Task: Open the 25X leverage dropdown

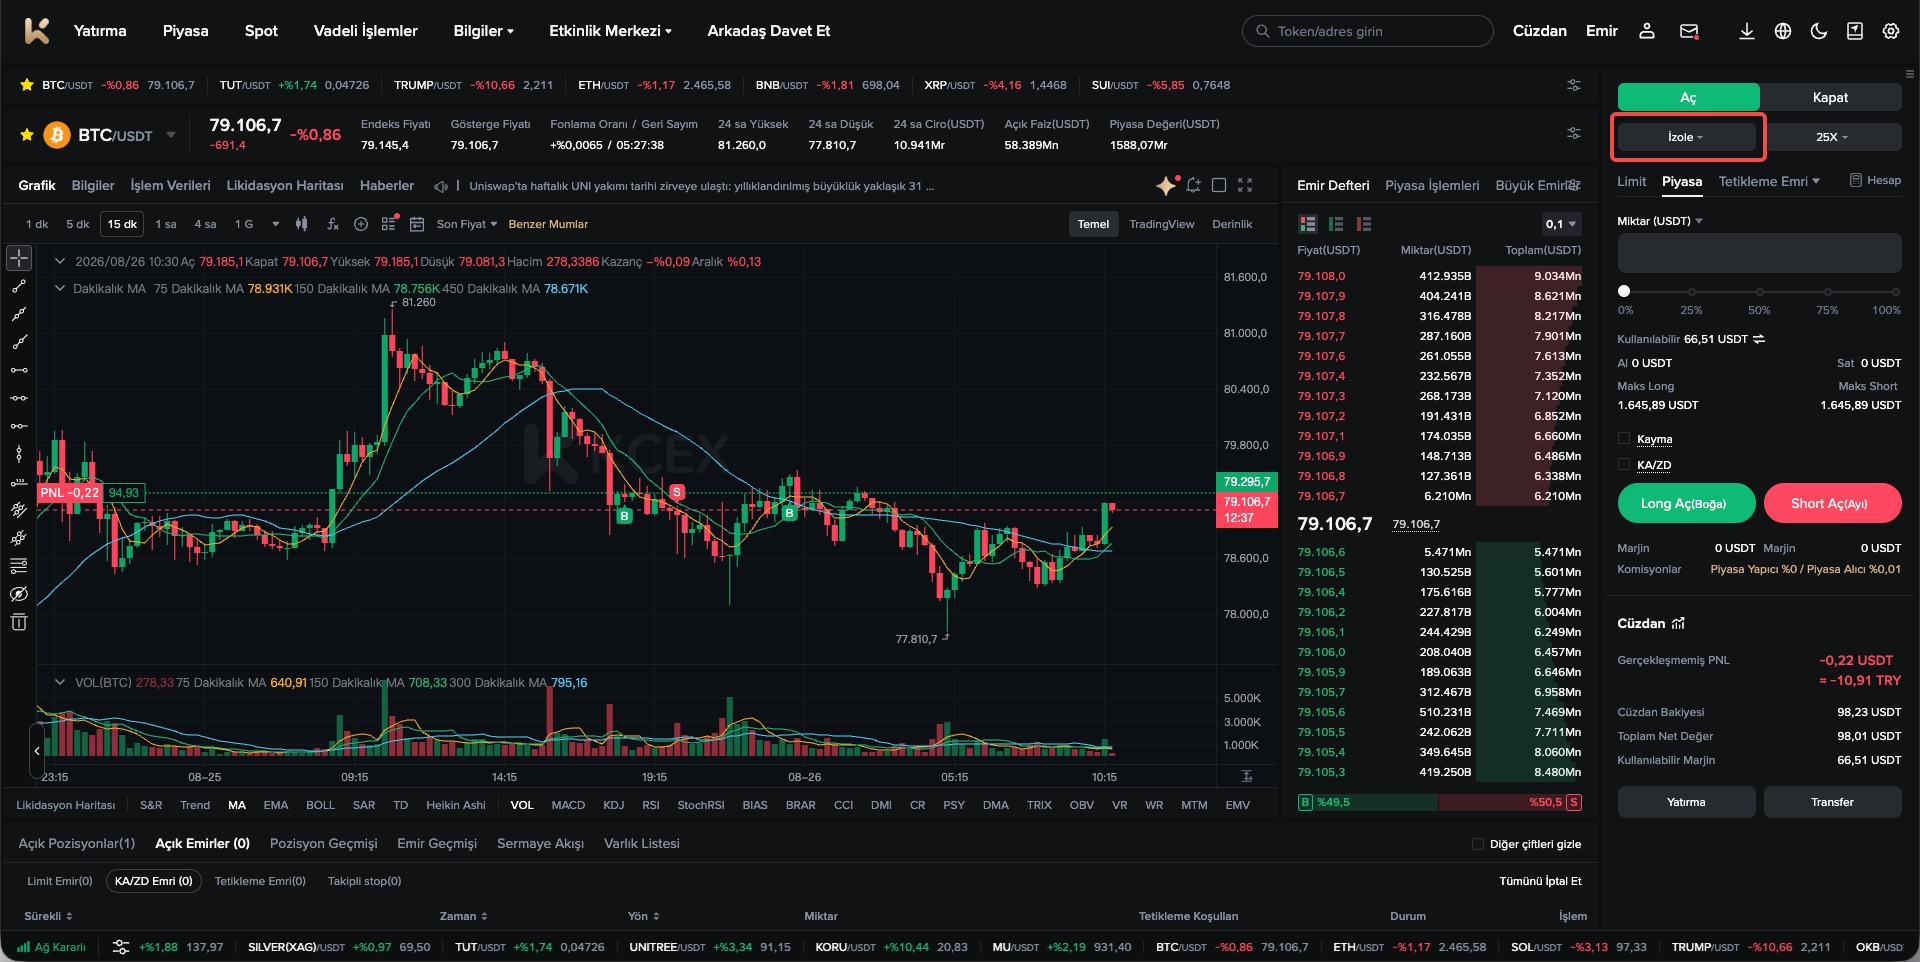Action: [1832, 137]
